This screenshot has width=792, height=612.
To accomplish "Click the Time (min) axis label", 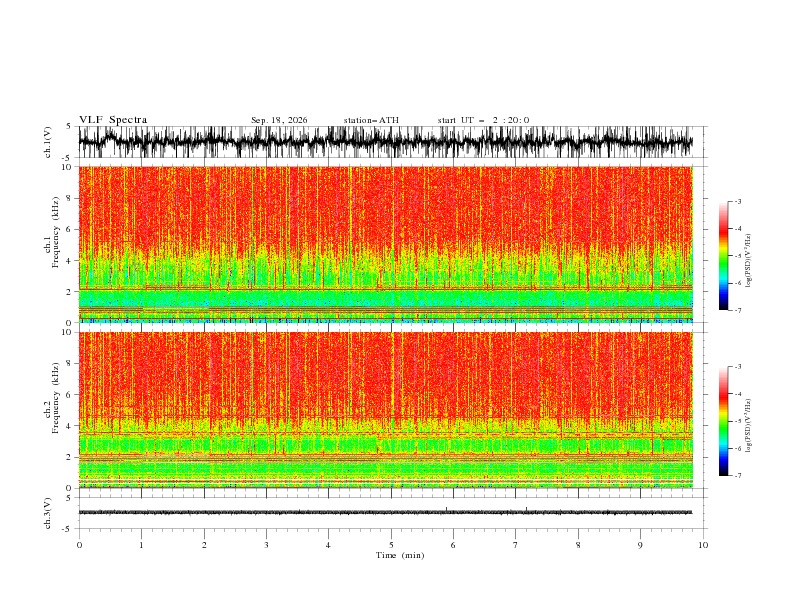I will [400, 555].
